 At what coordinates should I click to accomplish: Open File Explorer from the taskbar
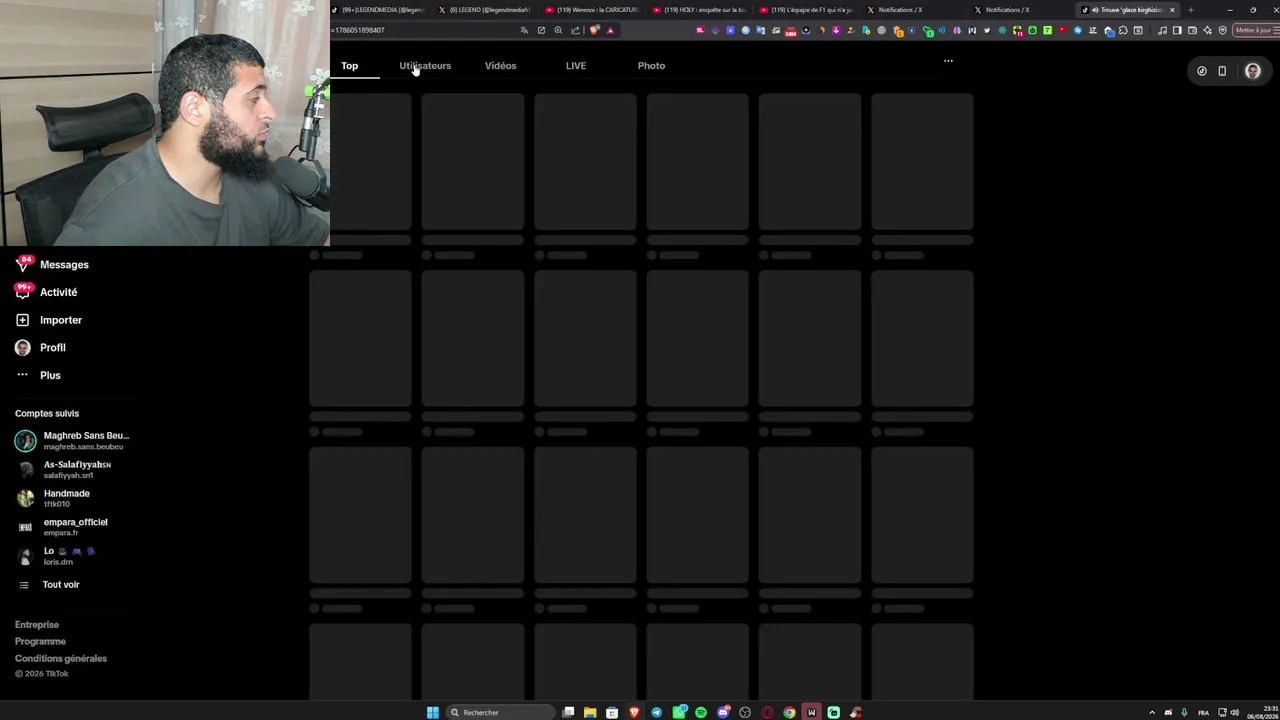coord(590,712)
